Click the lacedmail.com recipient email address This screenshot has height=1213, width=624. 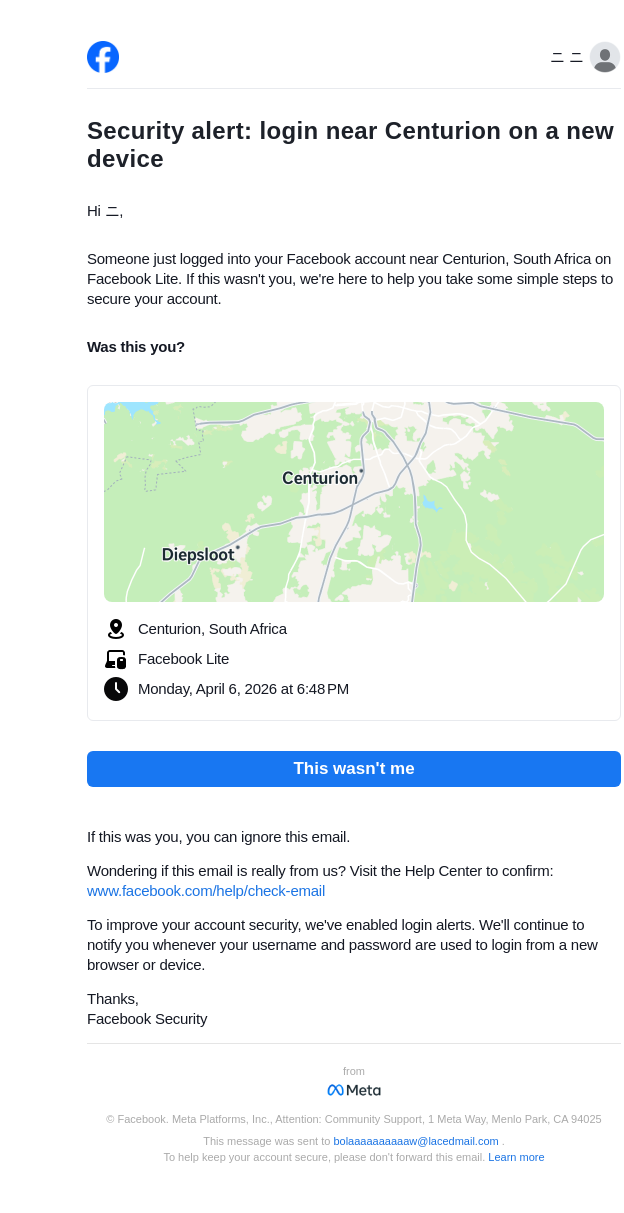click(x=416, y=1141)
